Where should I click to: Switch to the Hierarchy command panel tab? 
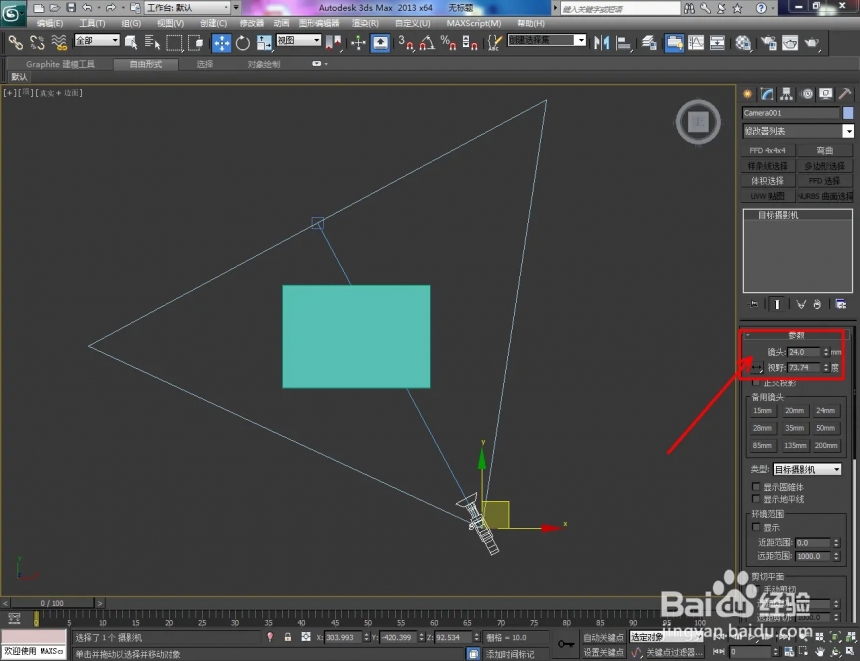[787, 94]
